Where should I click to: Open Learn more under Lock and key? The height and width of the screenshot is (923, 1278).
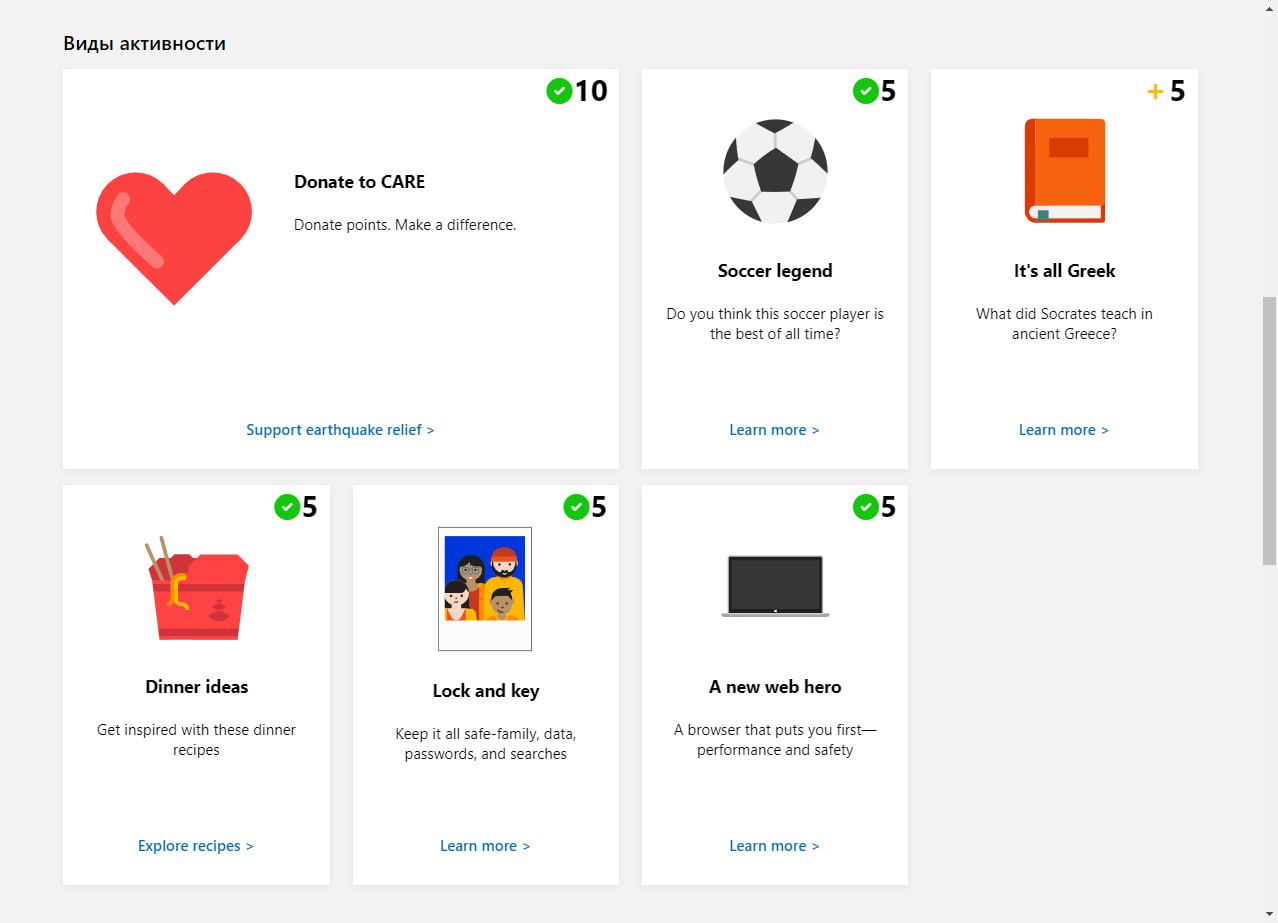point(485,846)
